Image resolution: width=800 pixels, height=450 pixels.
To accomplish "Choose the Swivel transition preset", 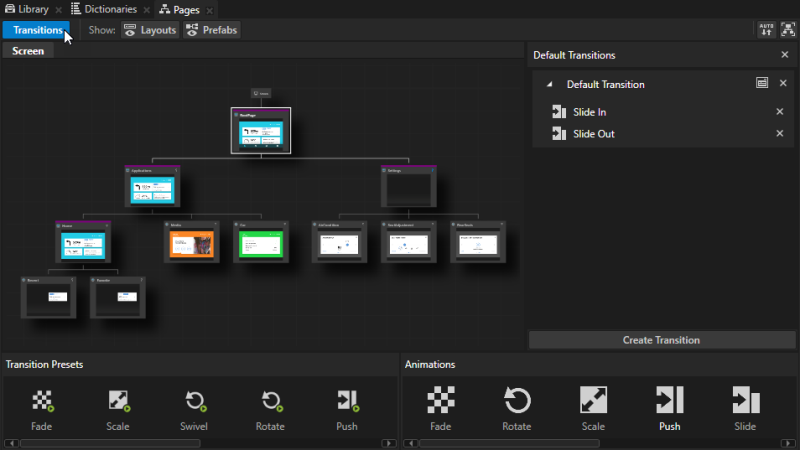I will pos(194,409).
